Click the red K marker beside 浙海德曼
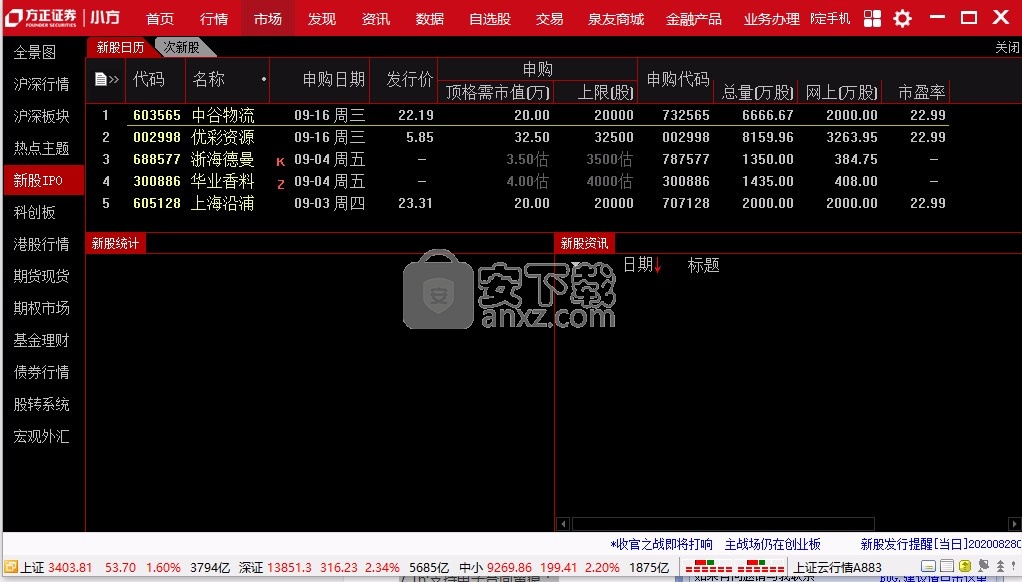Viewport: 1022px width, 582px height. tap(280, 160)
